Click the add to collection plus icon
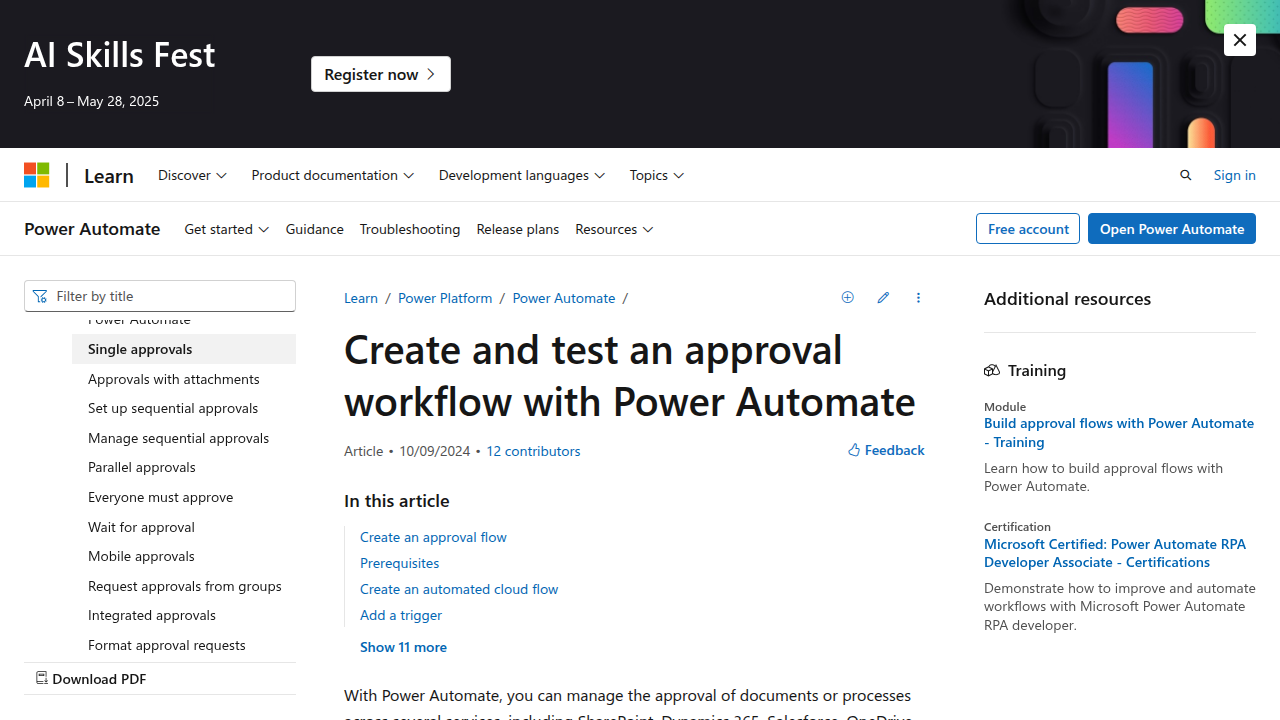1280x720 pixels. 848,297
